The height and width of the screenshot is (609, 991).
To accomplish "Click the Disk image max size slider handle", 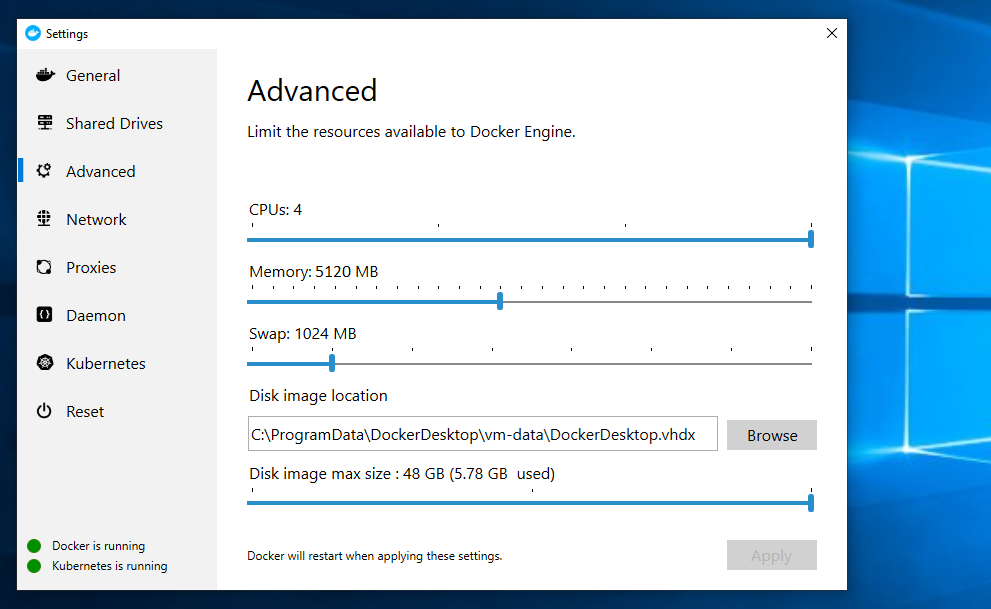I will coord(811,503).
